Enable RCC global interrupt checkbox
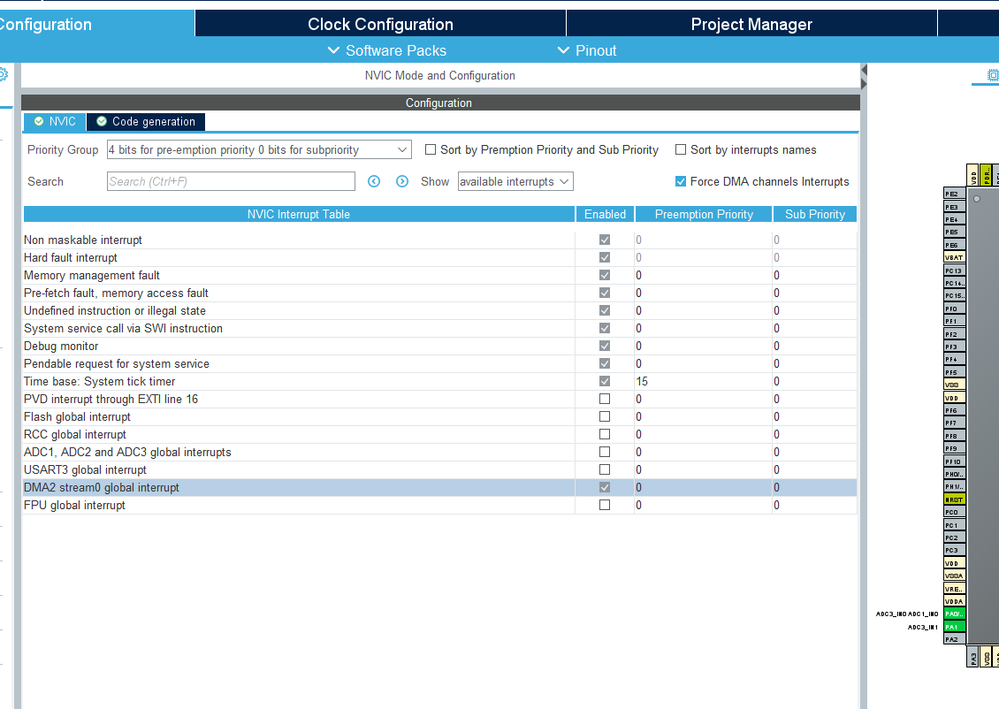The width and height of the screenshot is (999, 709). coord(605,434)
